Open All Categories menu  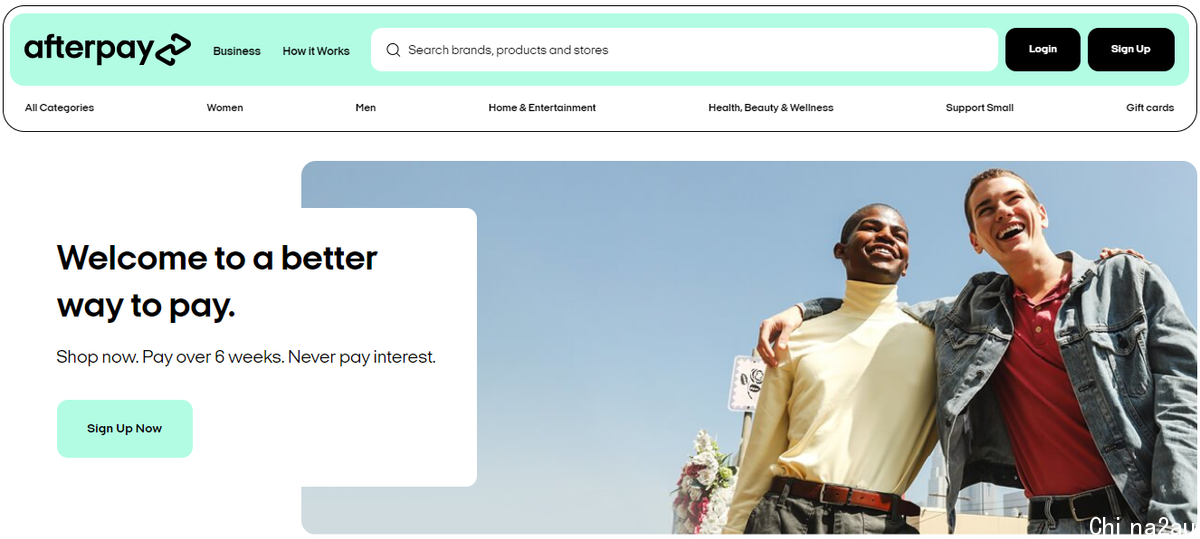click(59, 108)
